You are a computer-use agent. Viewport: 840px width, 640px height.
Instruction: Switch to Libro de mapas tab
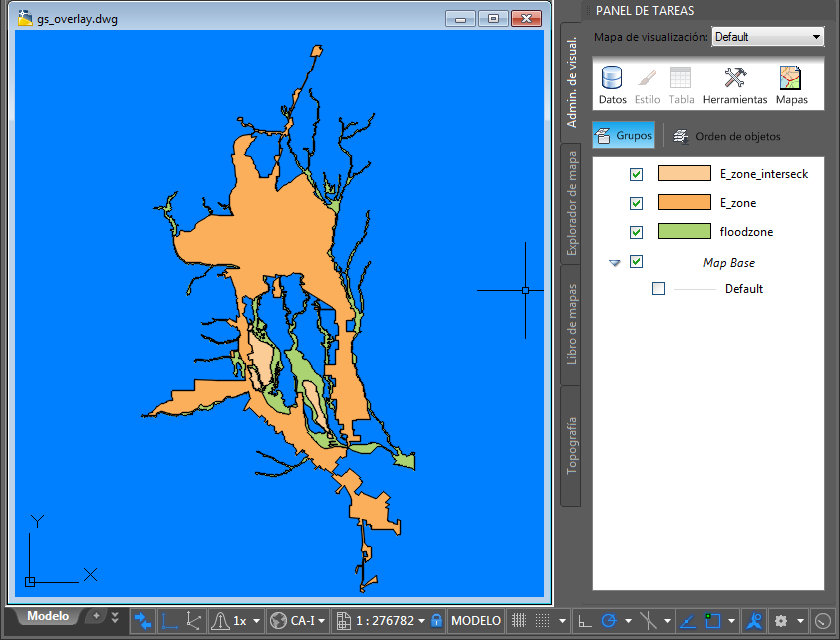[x=571, y=325]
